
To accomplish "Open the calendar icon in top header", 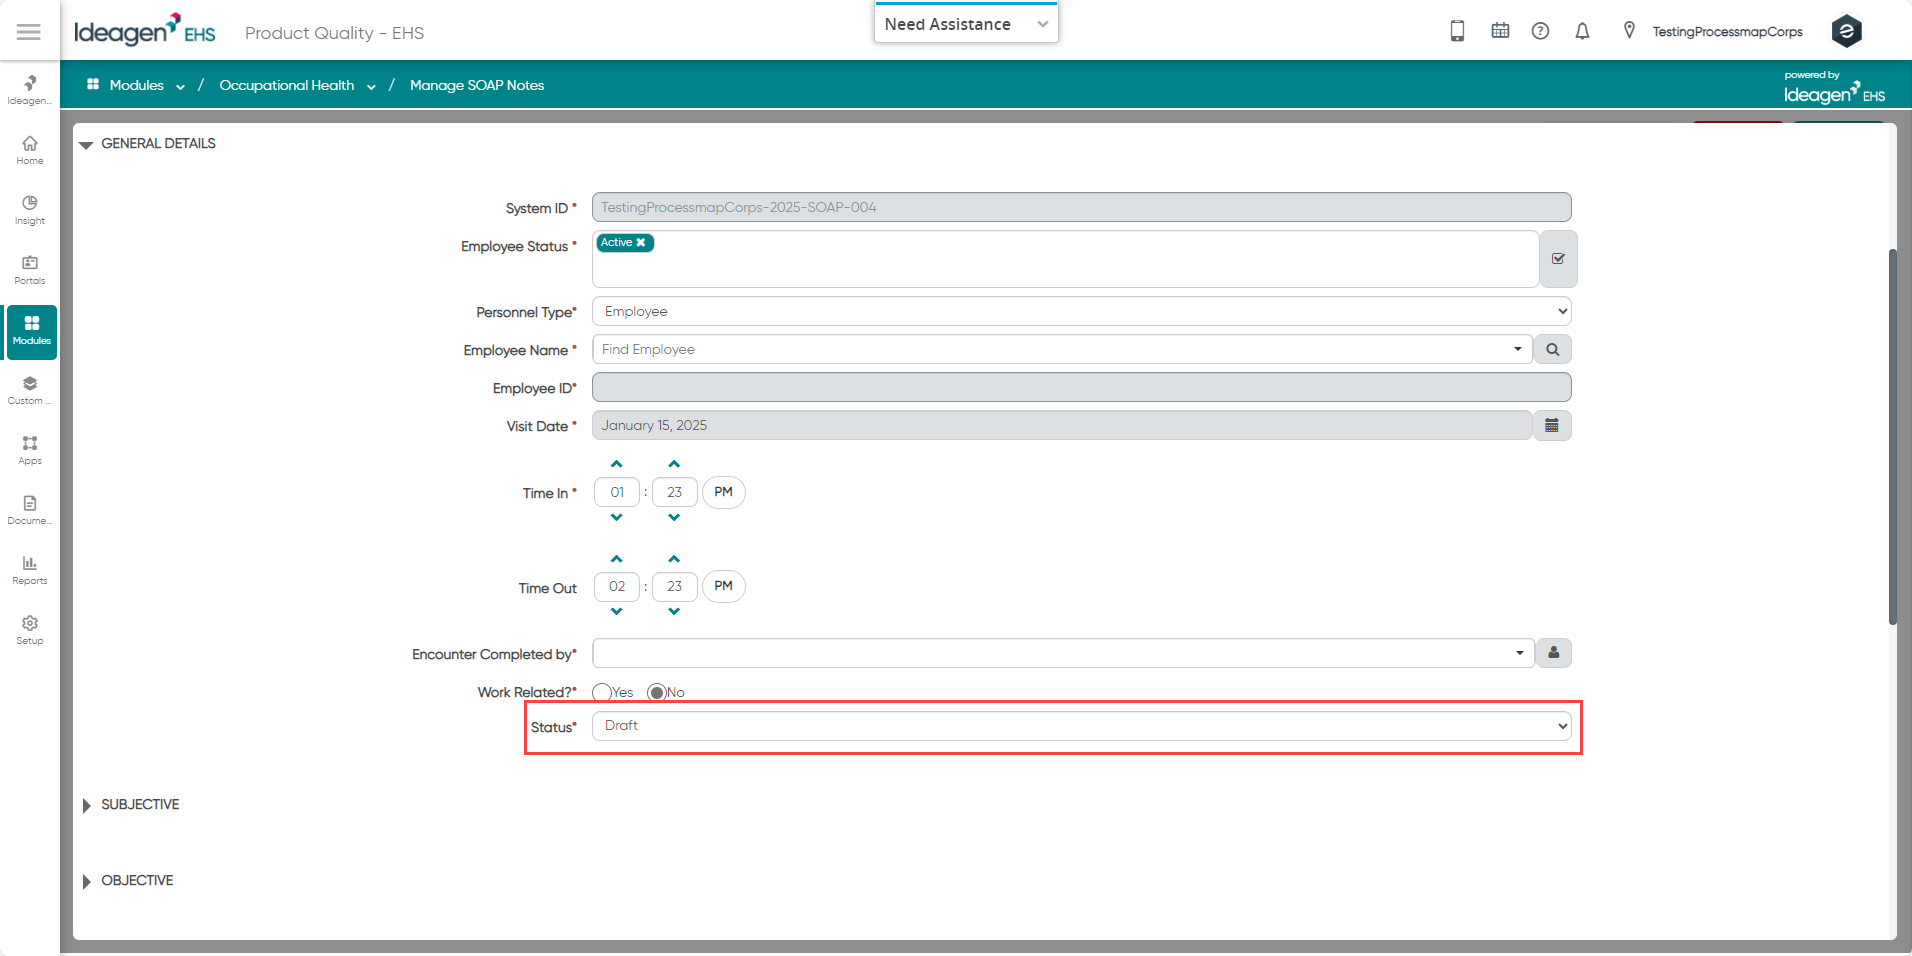I will click(x=1500, y=31).
